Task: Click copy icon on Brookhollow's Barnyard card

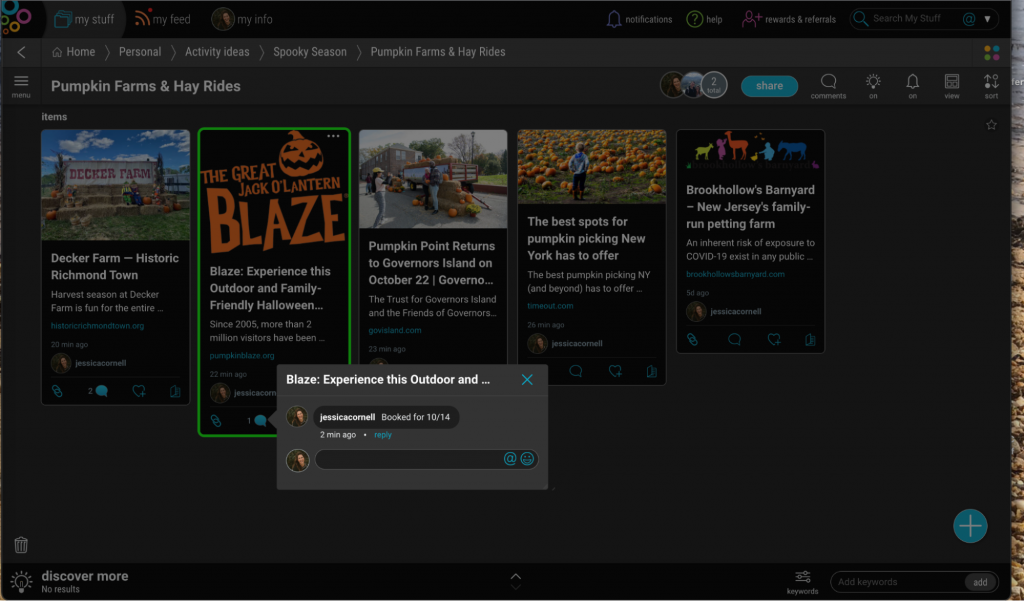Action: point(810,340)
